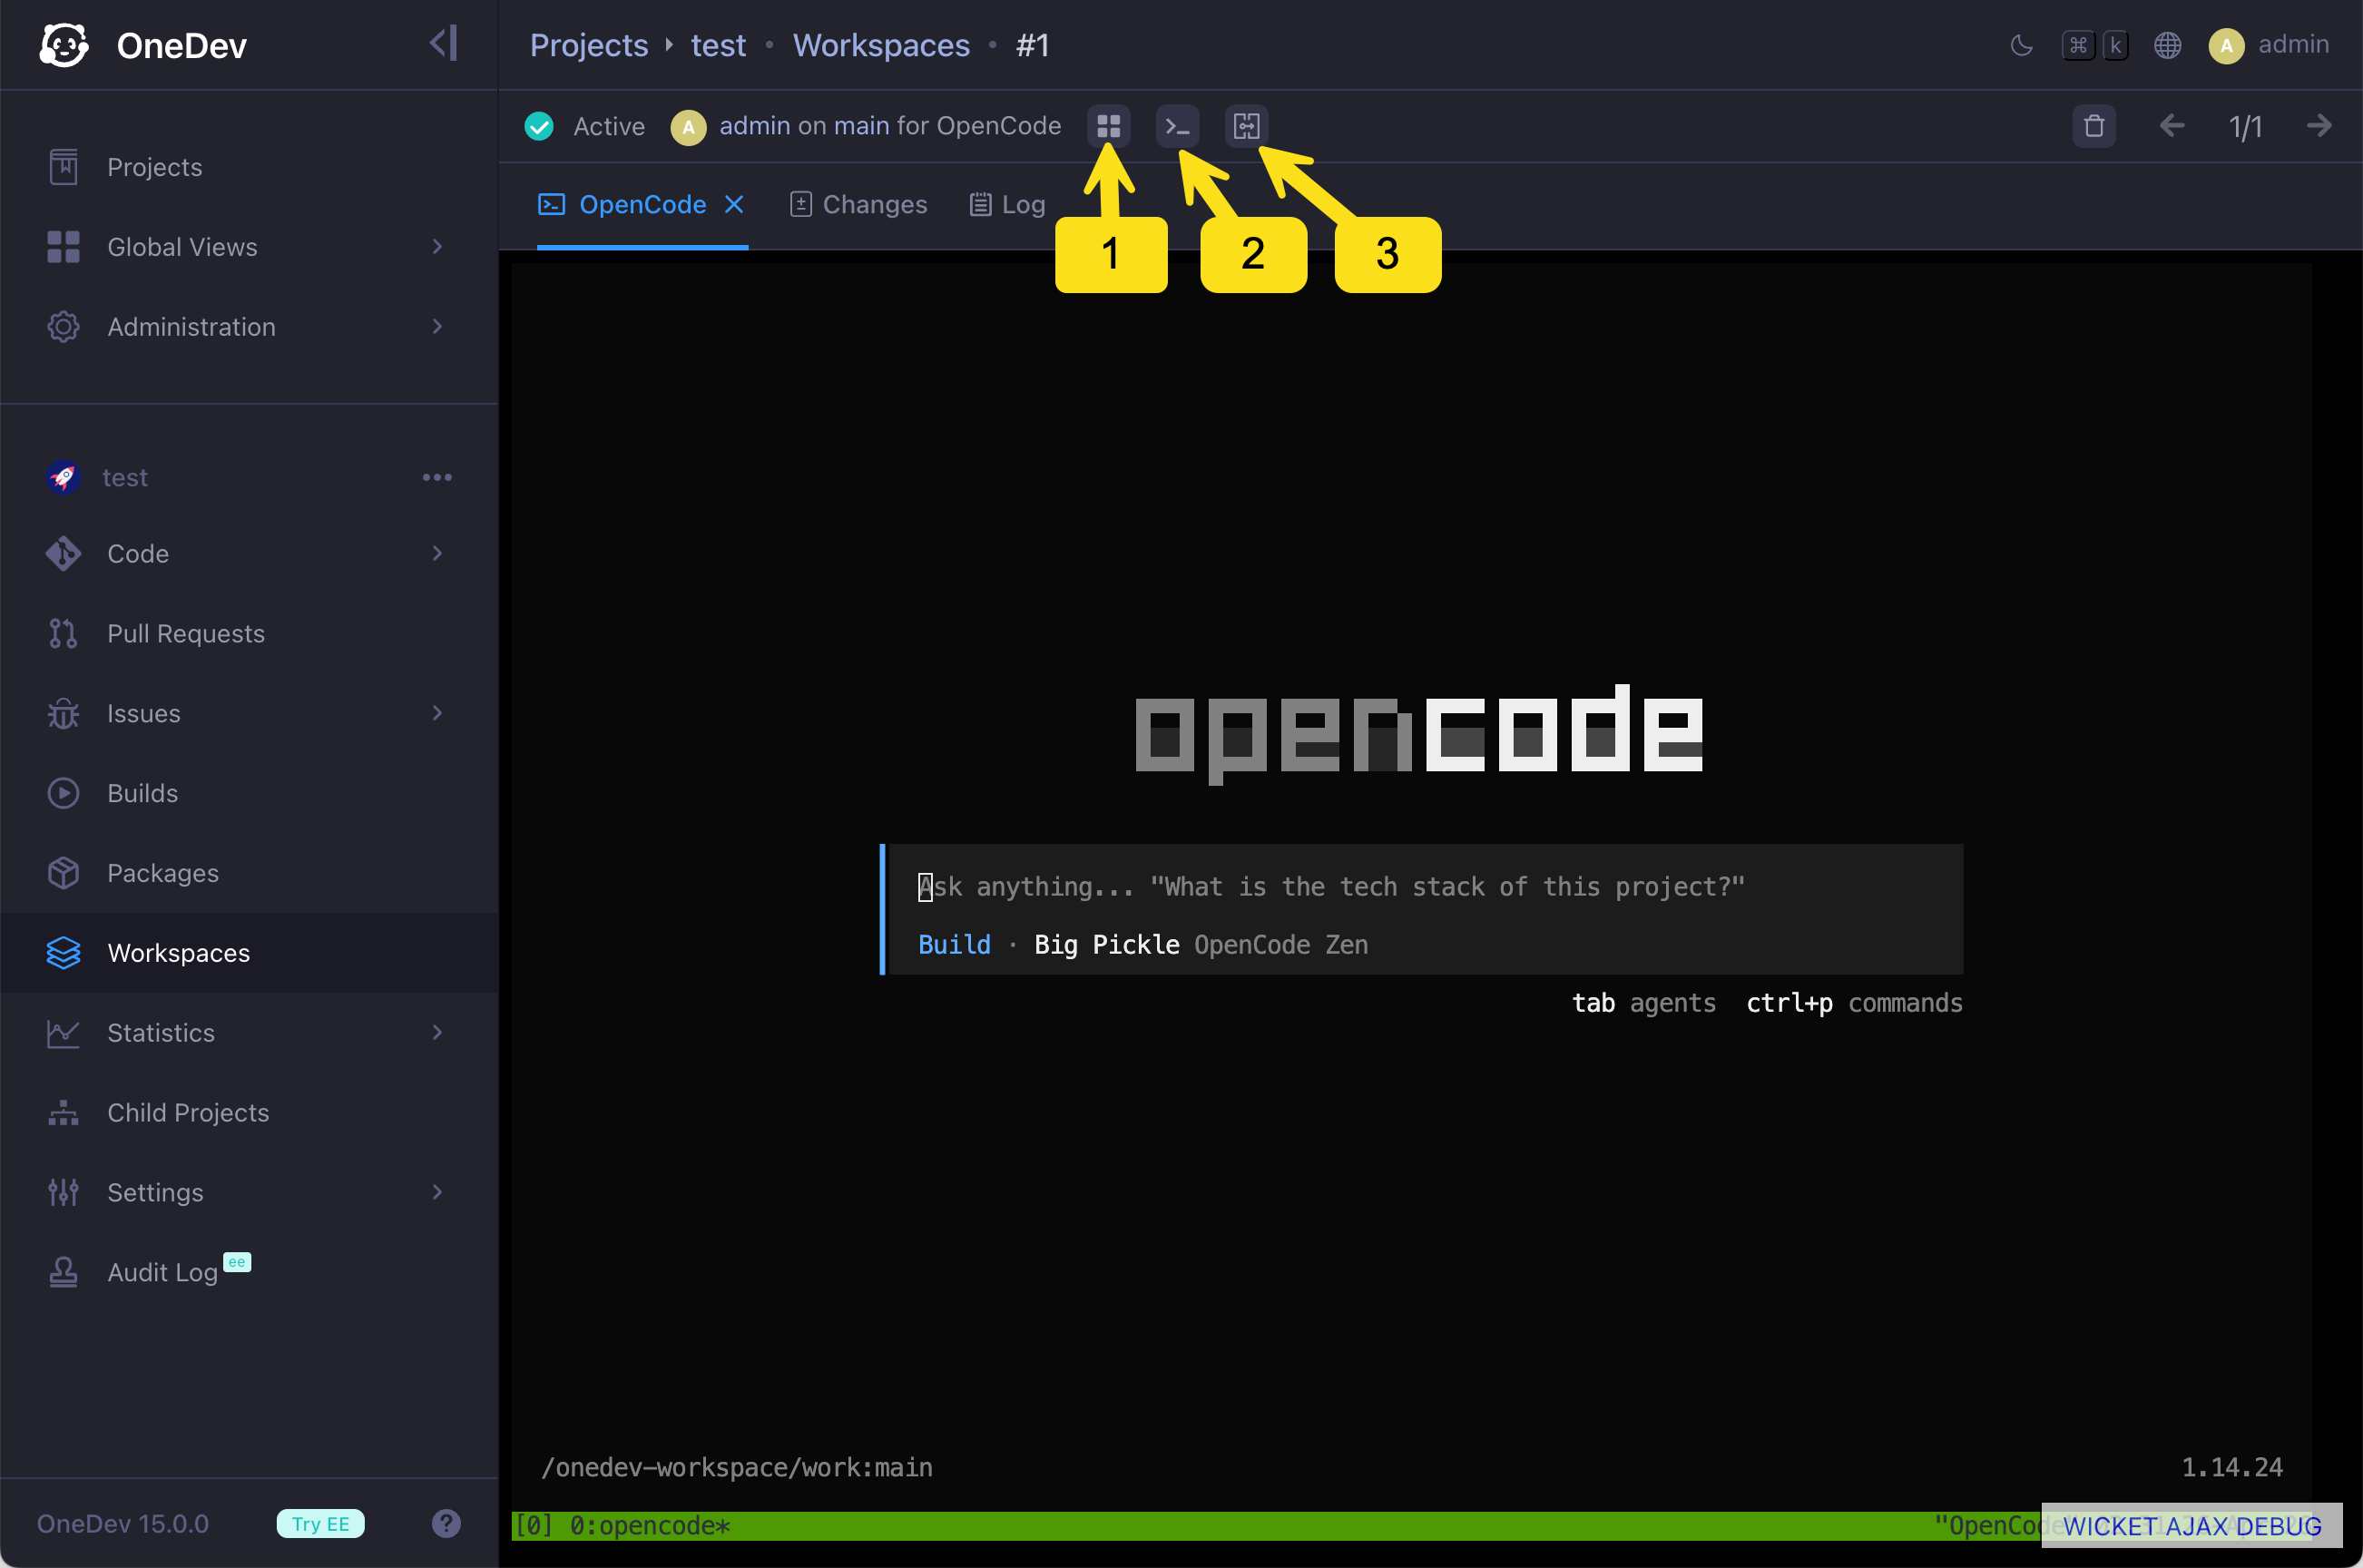Open the language globe icon
The image size is (2363, 1568).
(2167, 45)
